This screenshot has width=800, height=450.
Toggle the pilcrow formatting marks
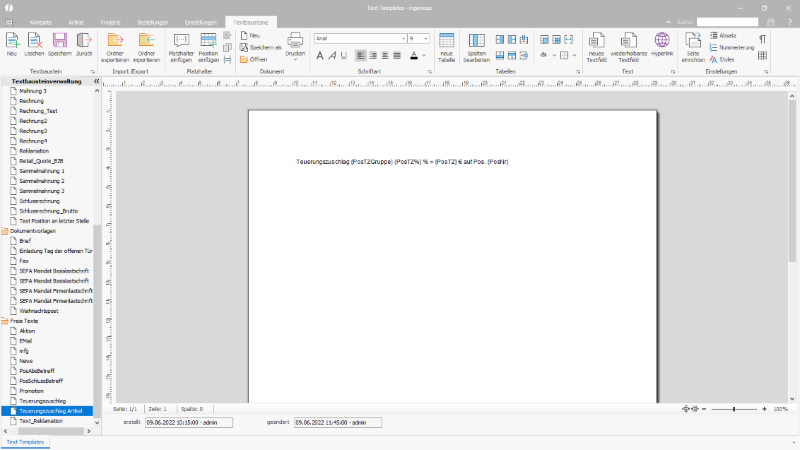point(762,39)
